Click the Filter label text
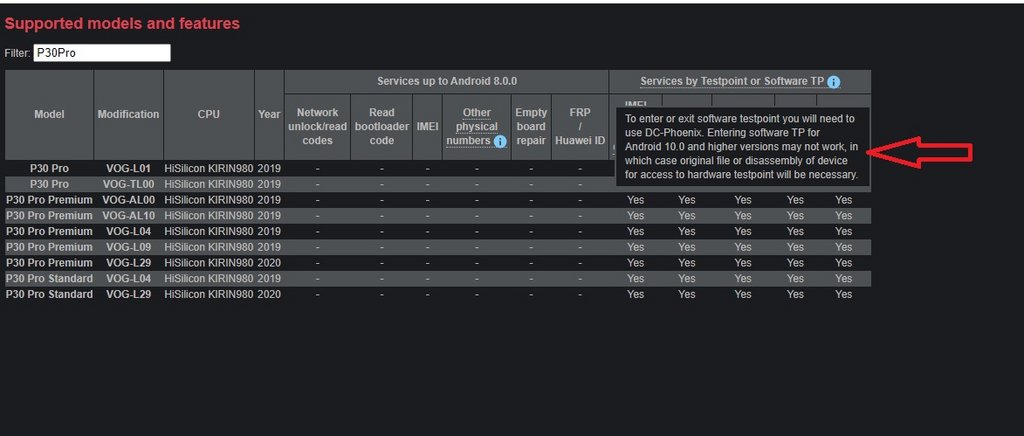This screenshot has height=436, width=1024. 17,54
